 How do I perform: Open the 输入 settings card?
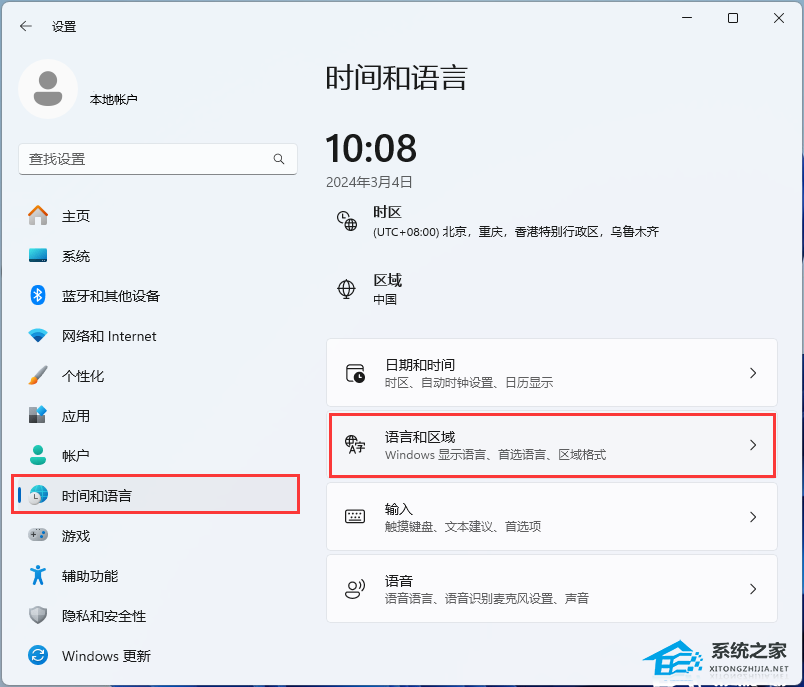point(552,517)
